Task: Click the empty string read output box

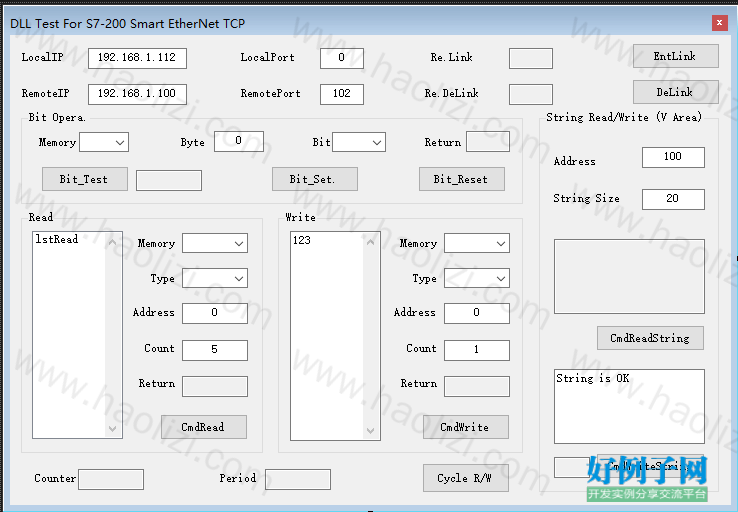Action: click(629, 276)
